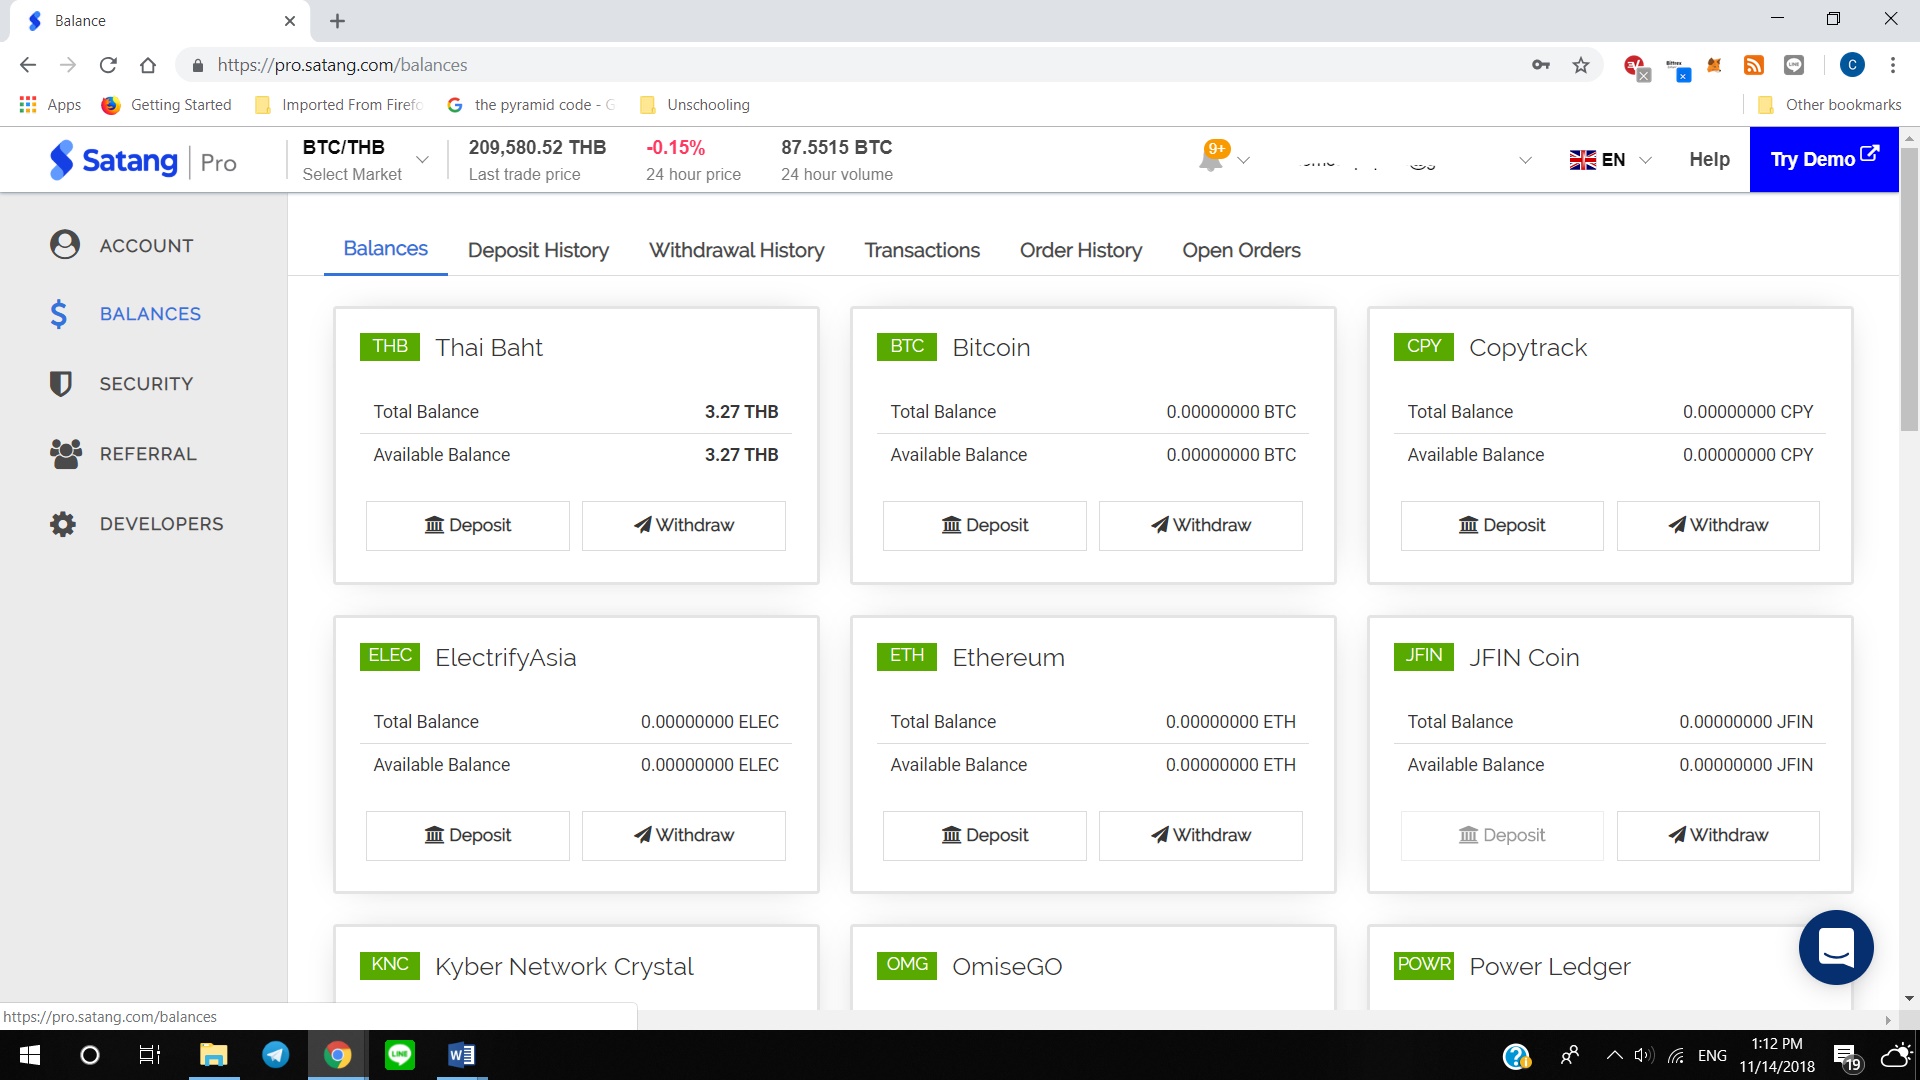Expand the user account dropdown chevron

[x=1525, y=160]
